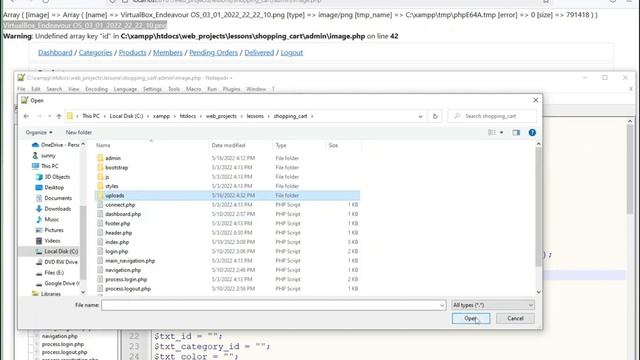This screenshot has height=360, width=640.
Task: Refresh the shopping_cart folder listing
Action: [435, 116]
